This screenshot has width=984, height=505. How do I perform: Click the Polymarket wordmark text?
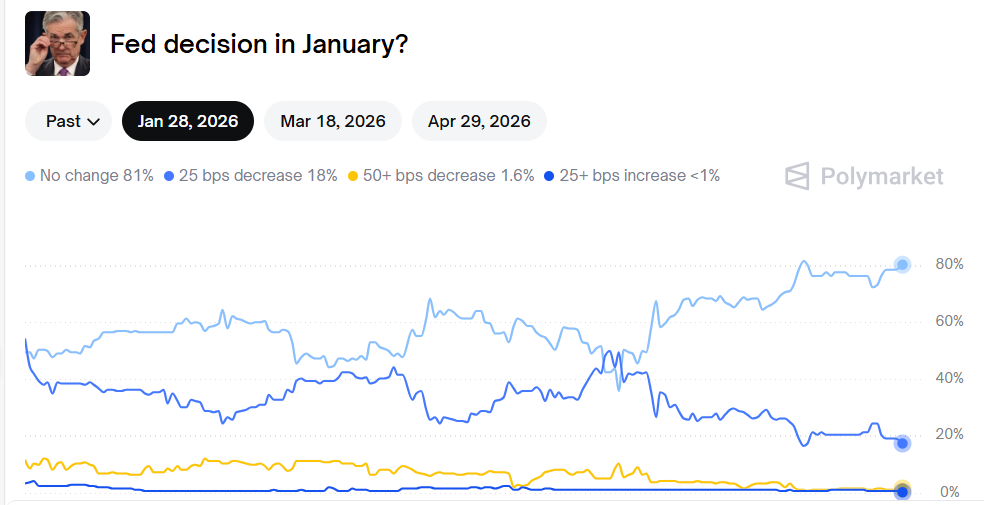point(881,177)
